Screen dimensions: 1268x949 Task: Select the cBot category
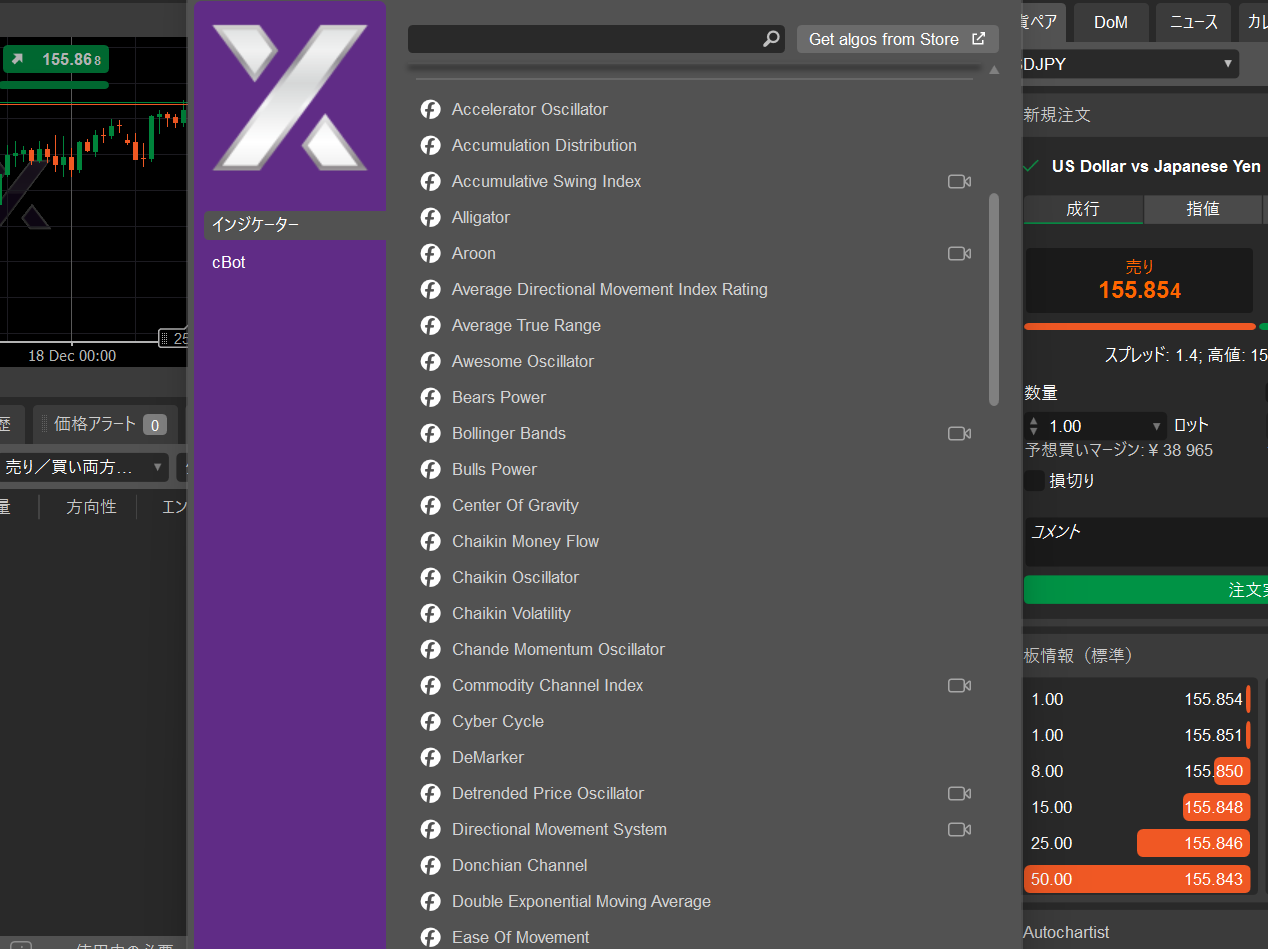coord(229,262)
